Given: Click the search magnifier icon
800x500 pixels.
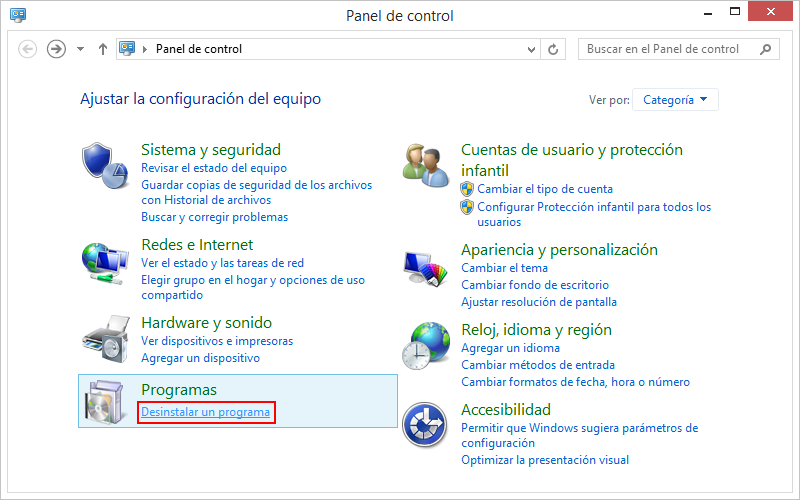Looking at the screenshot, I should point(765,49).
